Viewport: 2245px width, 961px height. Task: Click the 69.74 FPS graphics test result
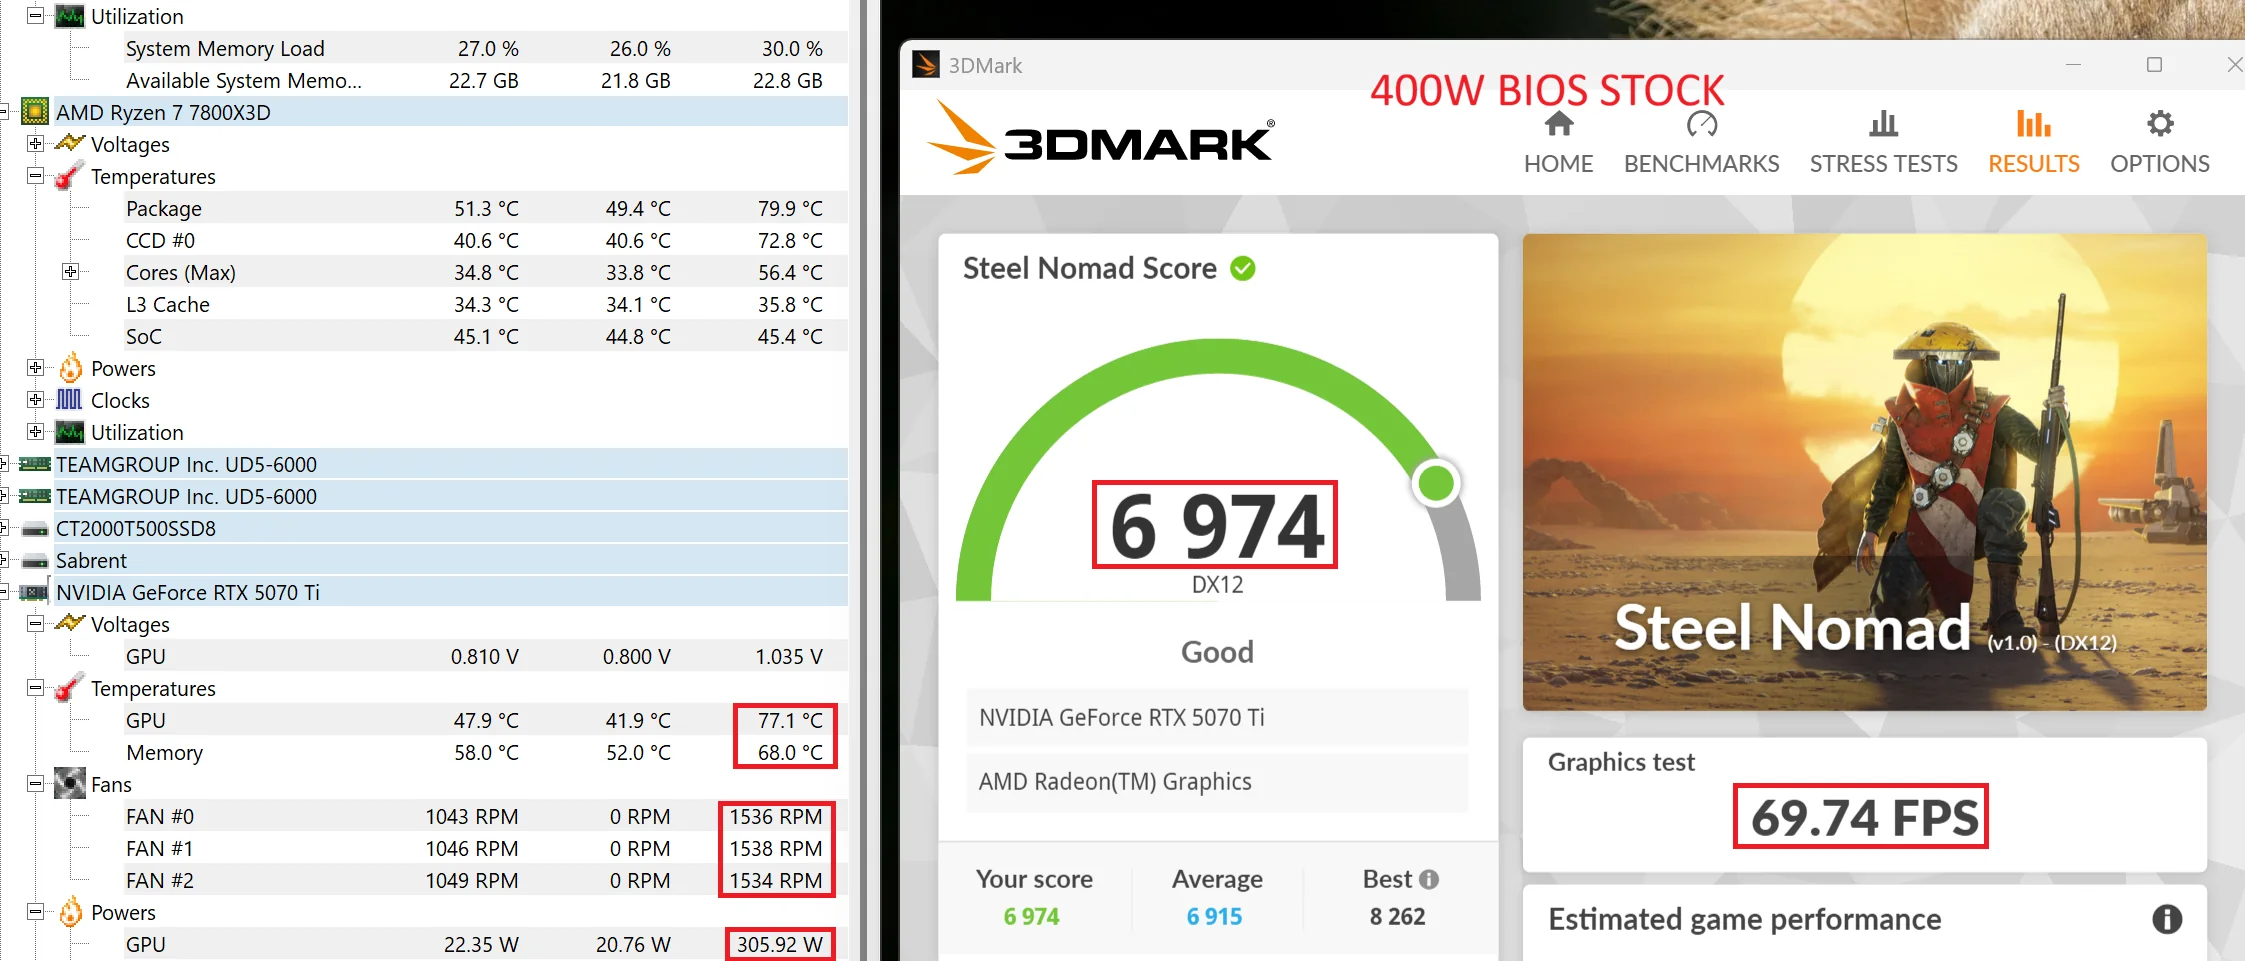click(1864, 817)
